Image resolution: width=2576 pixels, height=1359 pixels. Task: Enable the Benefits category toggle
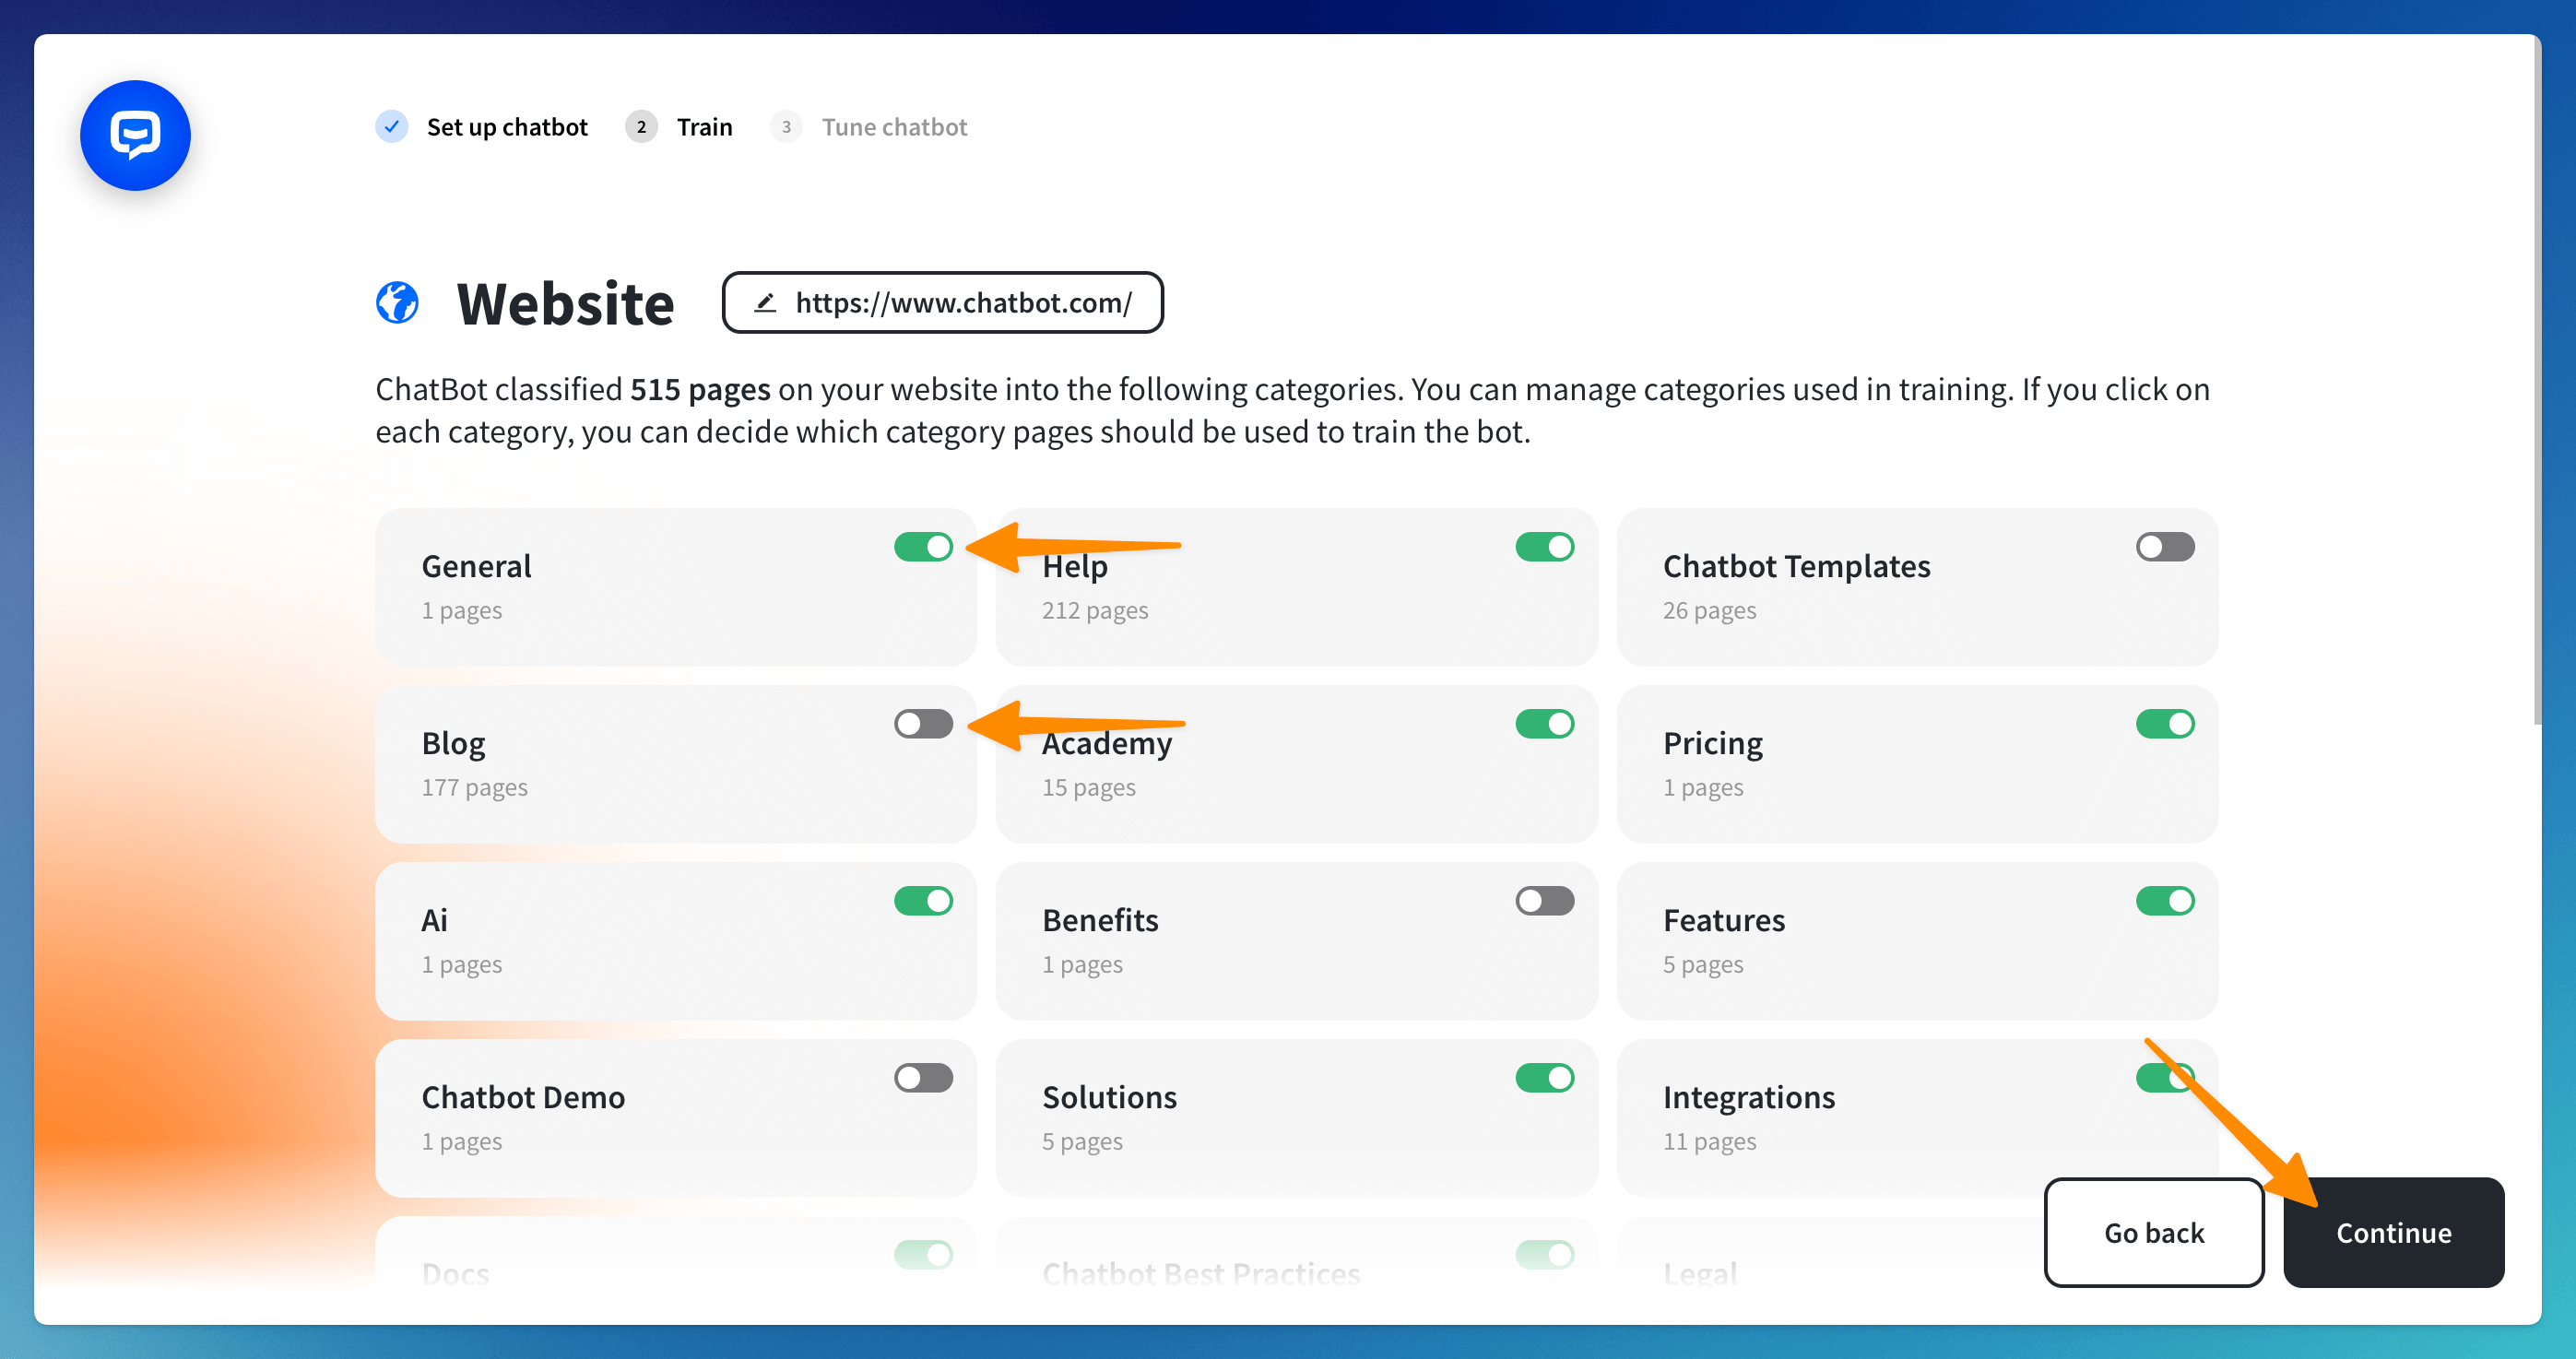click(1543, 901)
